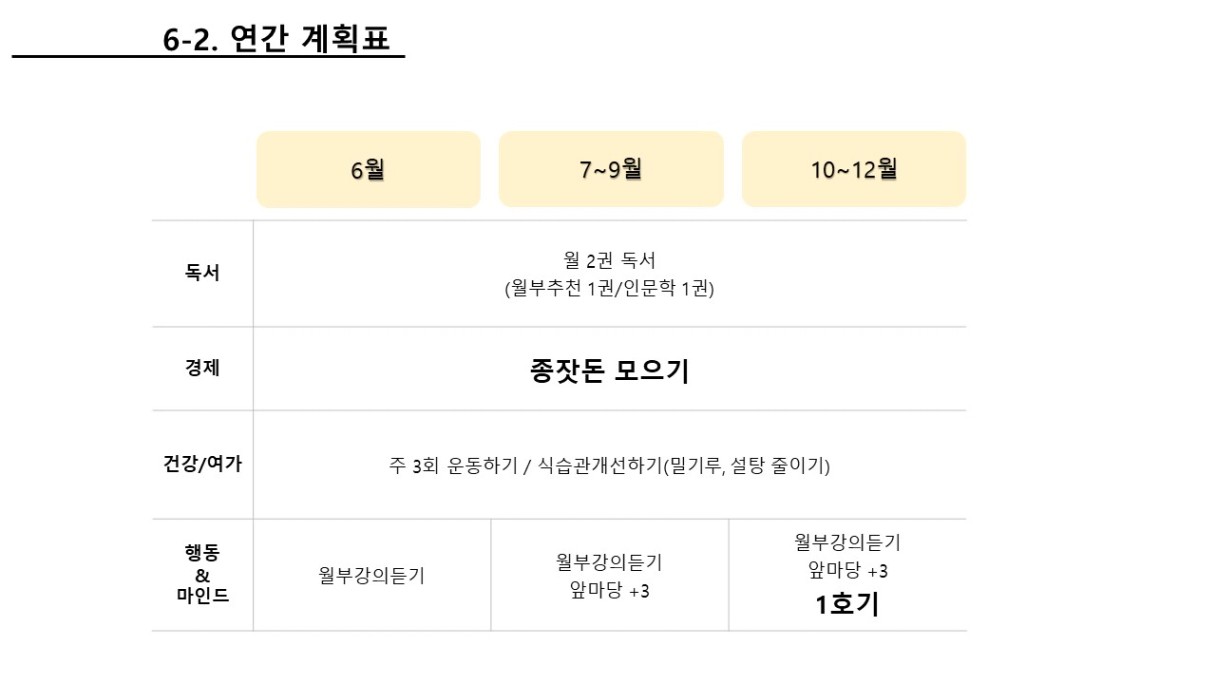Click the 행동 & 마인드 row label
Screen dimensions: 1216x684
tap(202, 574)
